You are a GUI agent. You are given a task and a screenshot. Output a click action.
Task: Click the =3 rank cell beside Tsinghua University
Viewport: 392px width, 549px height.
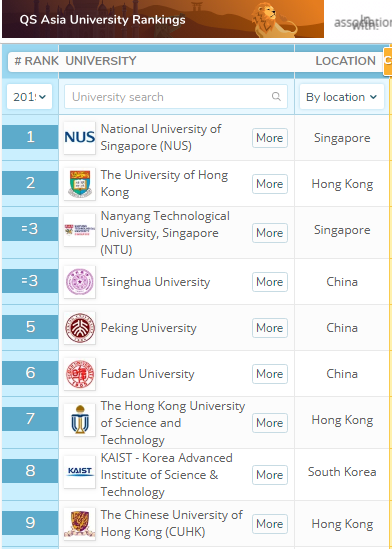click(x=30, y=281)
